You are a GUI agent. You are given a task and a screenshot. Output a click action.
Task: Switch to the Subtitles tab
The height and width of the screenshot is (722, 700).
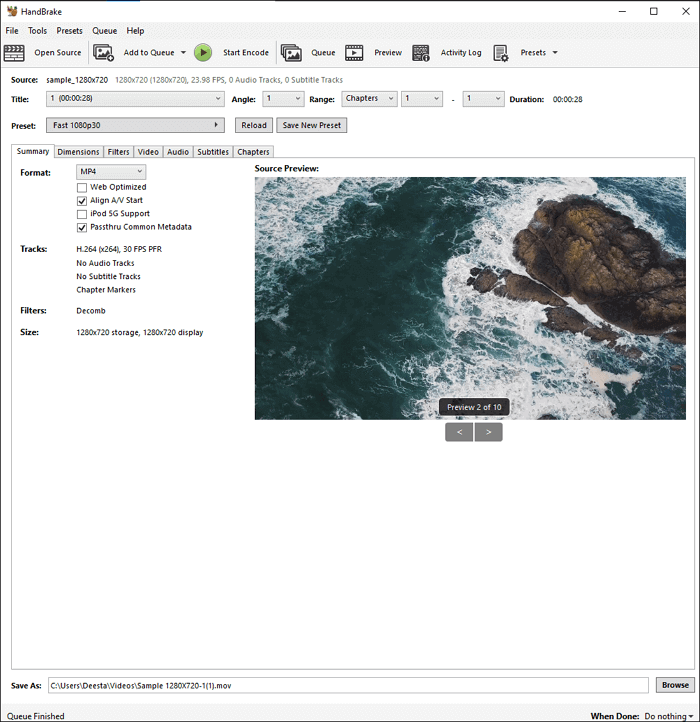click(212, 152)
